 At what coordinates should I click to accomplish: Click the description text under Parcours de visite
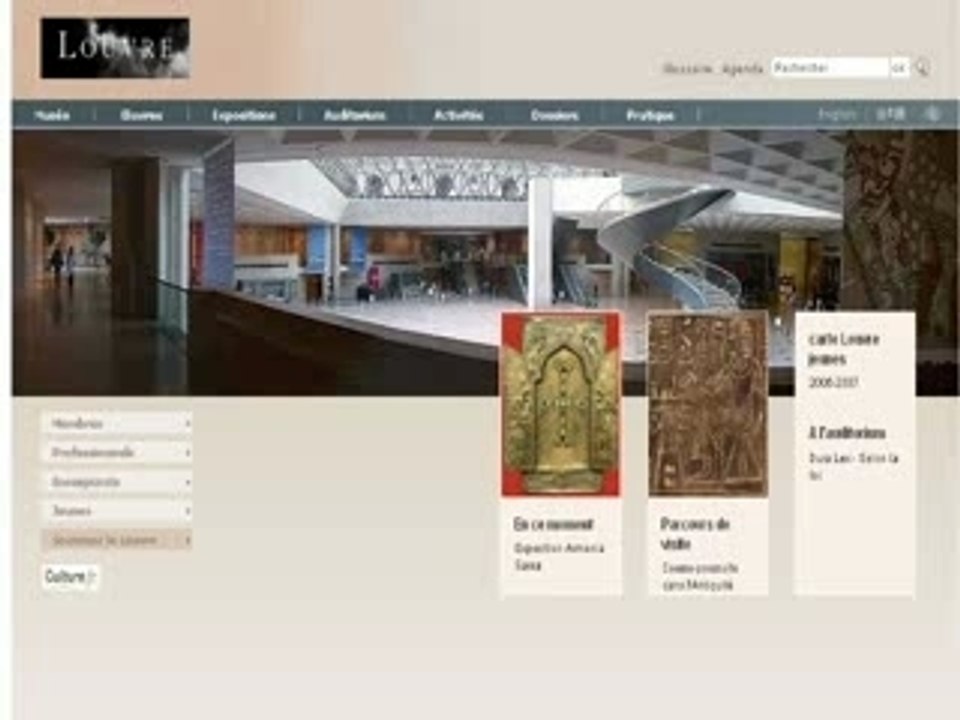click(699, 576)
